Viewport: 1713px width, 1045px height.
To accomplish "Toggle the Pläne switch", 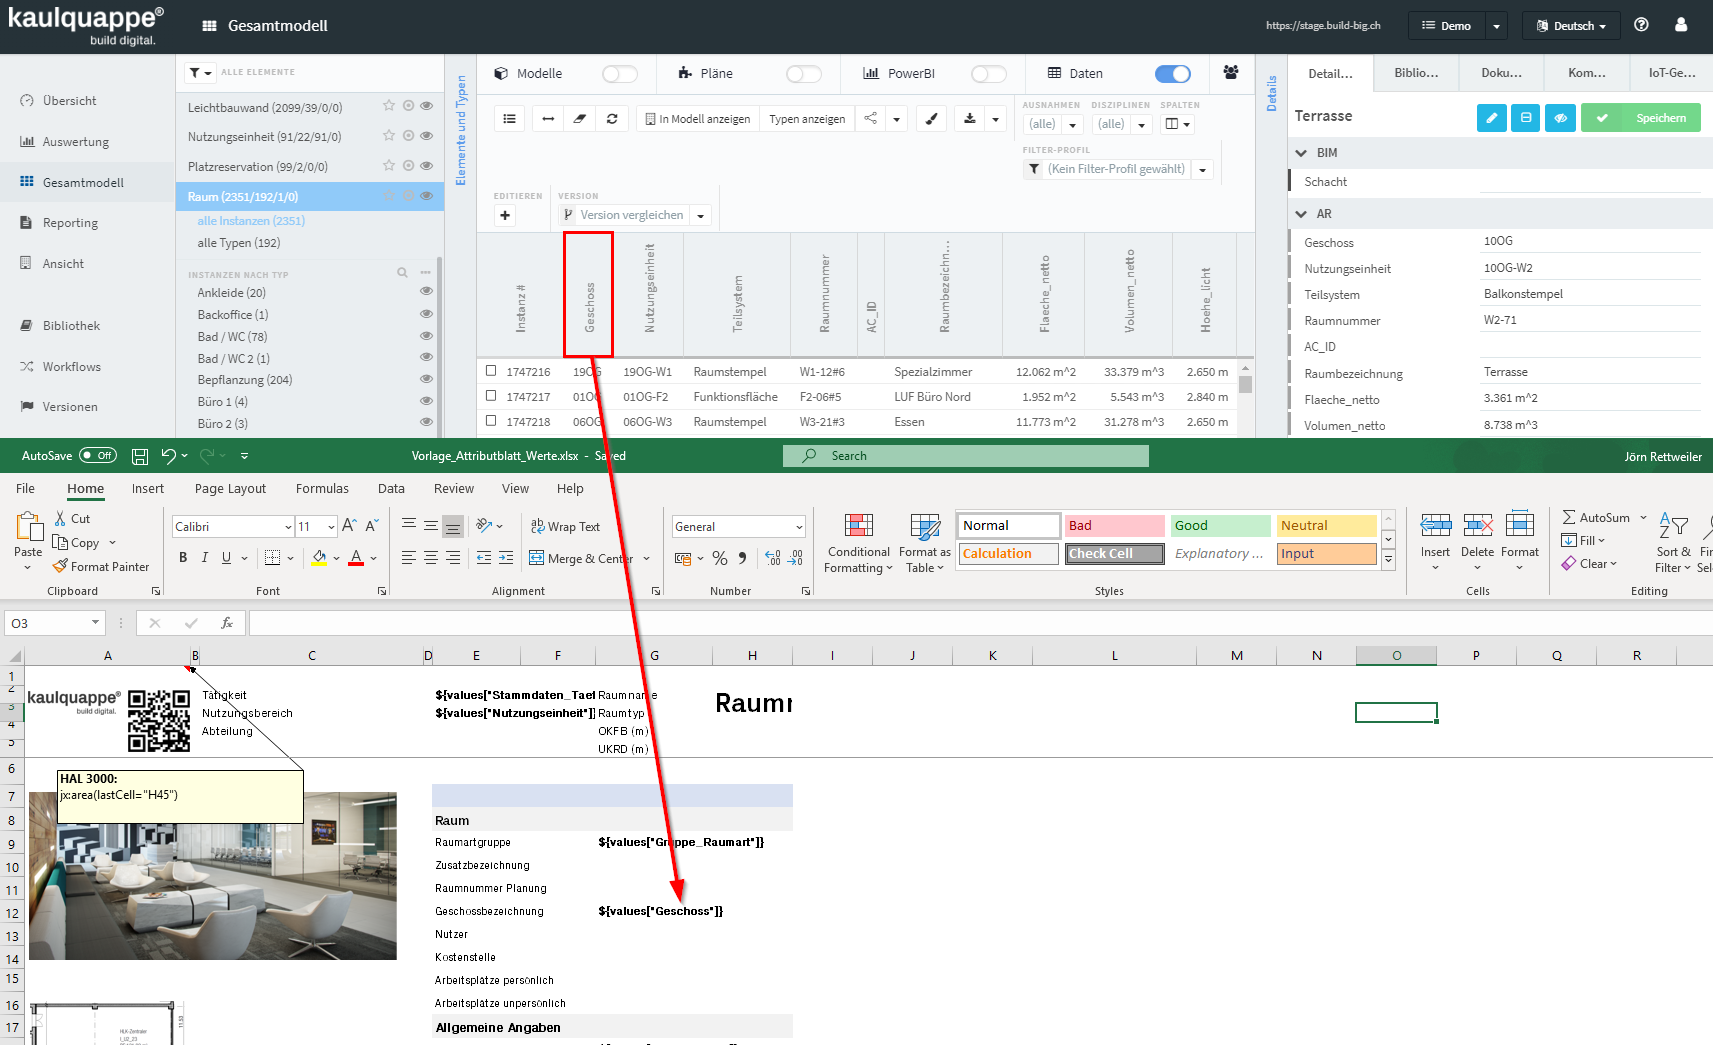I will pyautogui.click(x=804, y=74).
